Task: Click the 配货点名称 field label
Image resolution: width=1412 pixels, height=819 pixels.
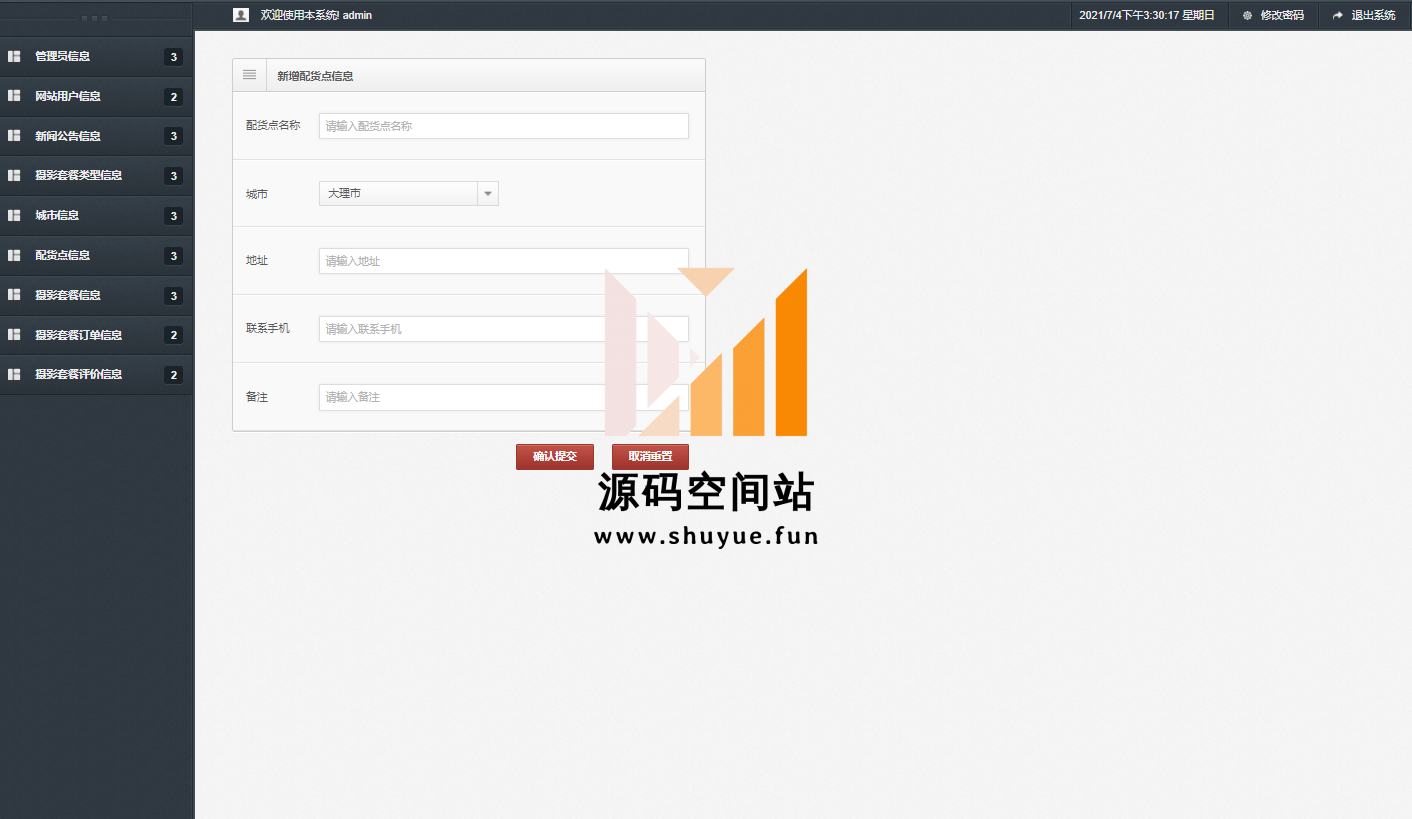Action: (x=273, y=125)
